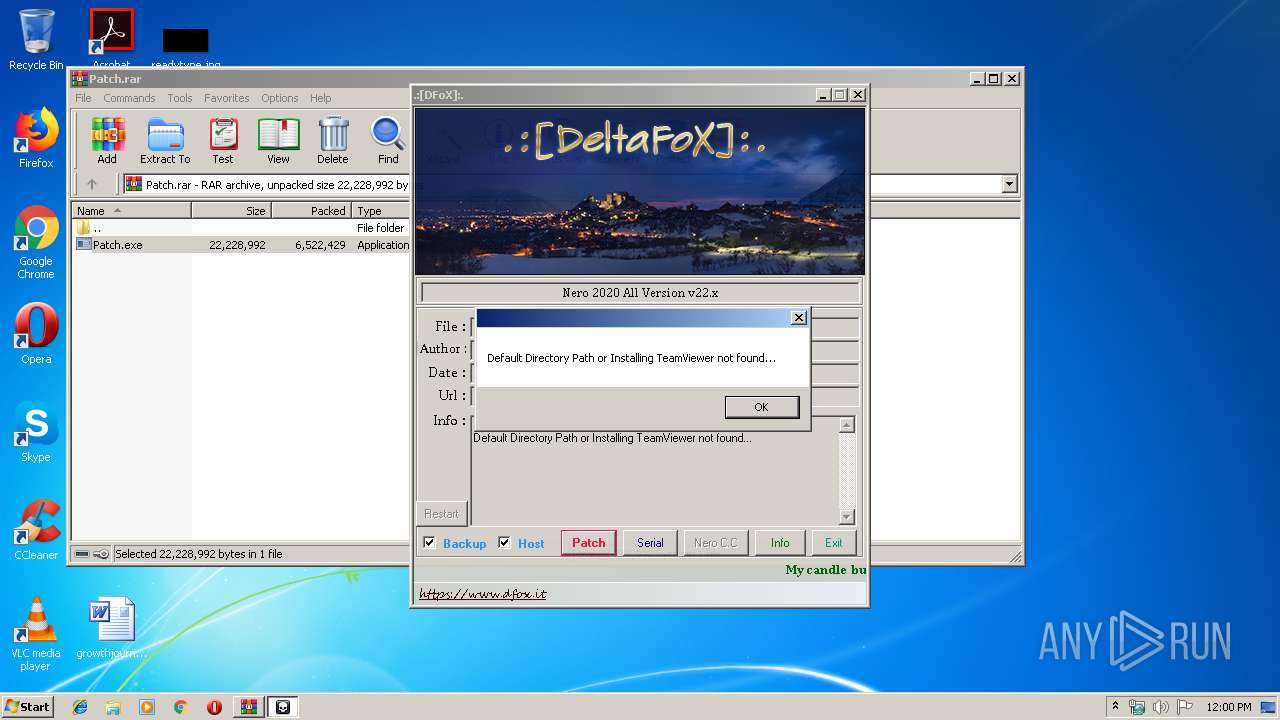
Task: Click the network tray icon
Action: click(1137, 707)
